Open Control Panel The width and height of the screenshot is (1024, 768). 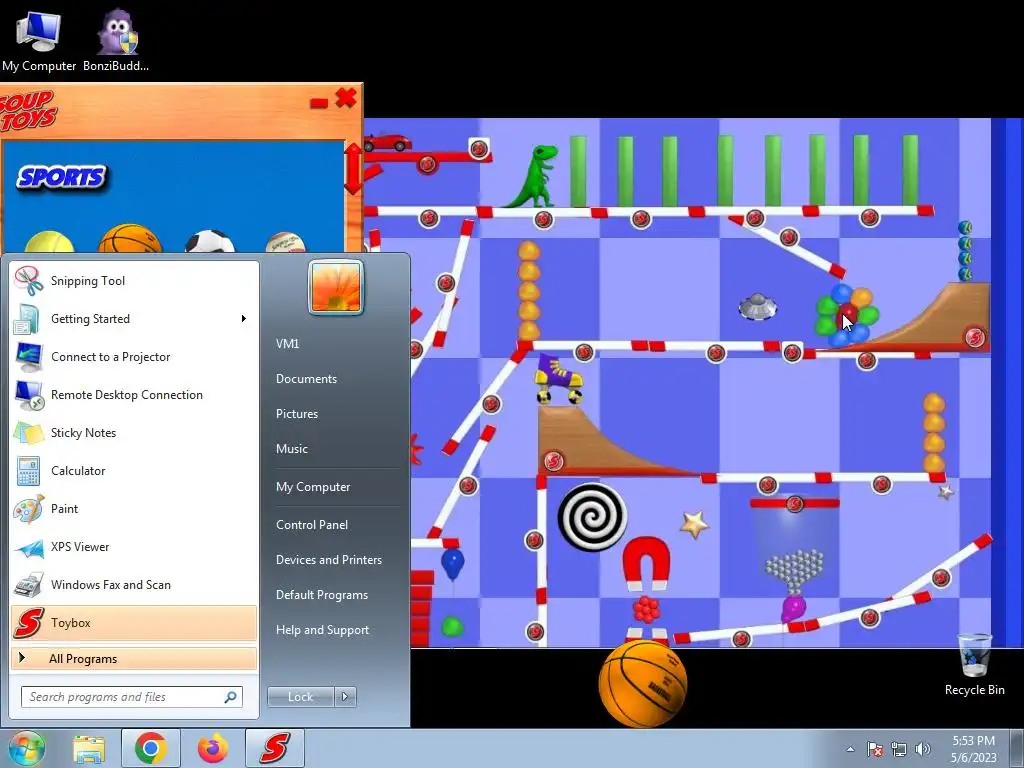tap(312, 525)
